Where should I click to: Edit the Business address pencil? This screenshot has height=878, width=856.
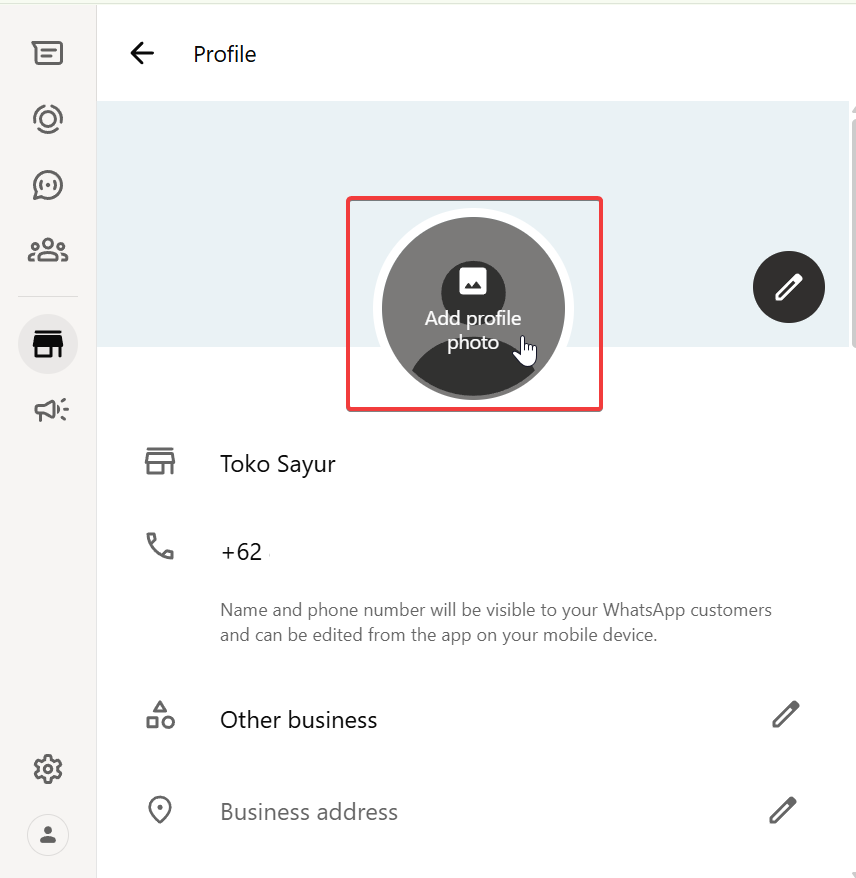(783, 809)
